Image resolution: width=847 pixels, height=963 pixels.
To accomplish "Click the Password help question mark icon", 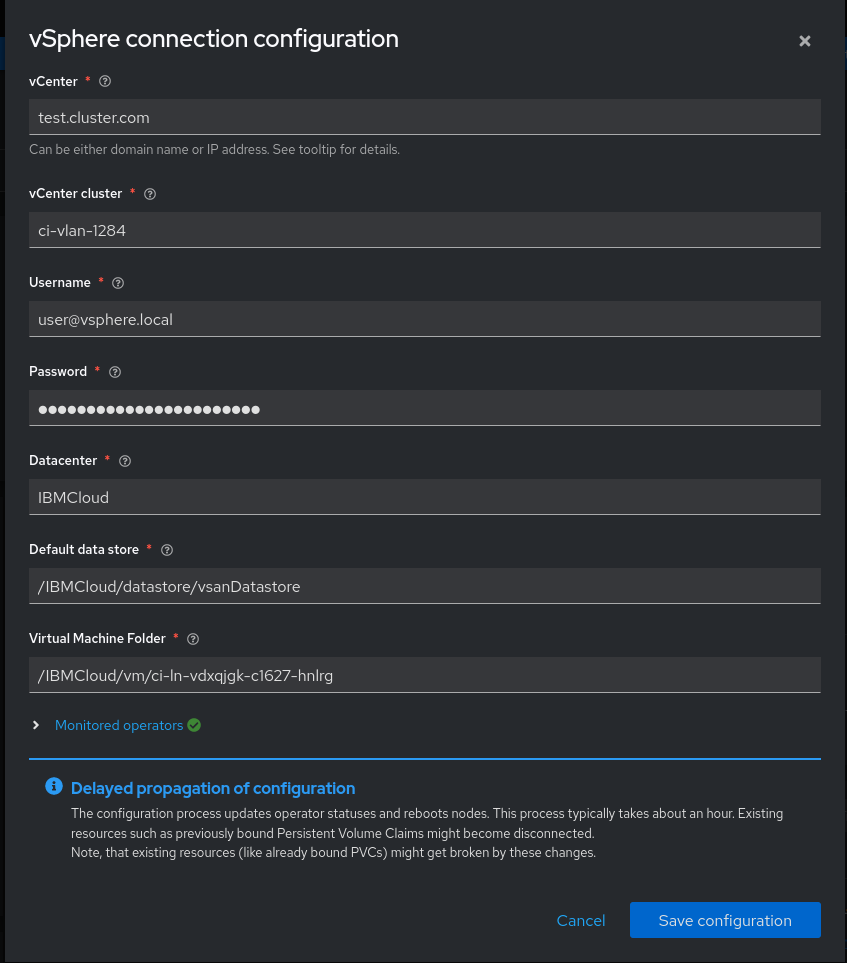I will point(115,372).
